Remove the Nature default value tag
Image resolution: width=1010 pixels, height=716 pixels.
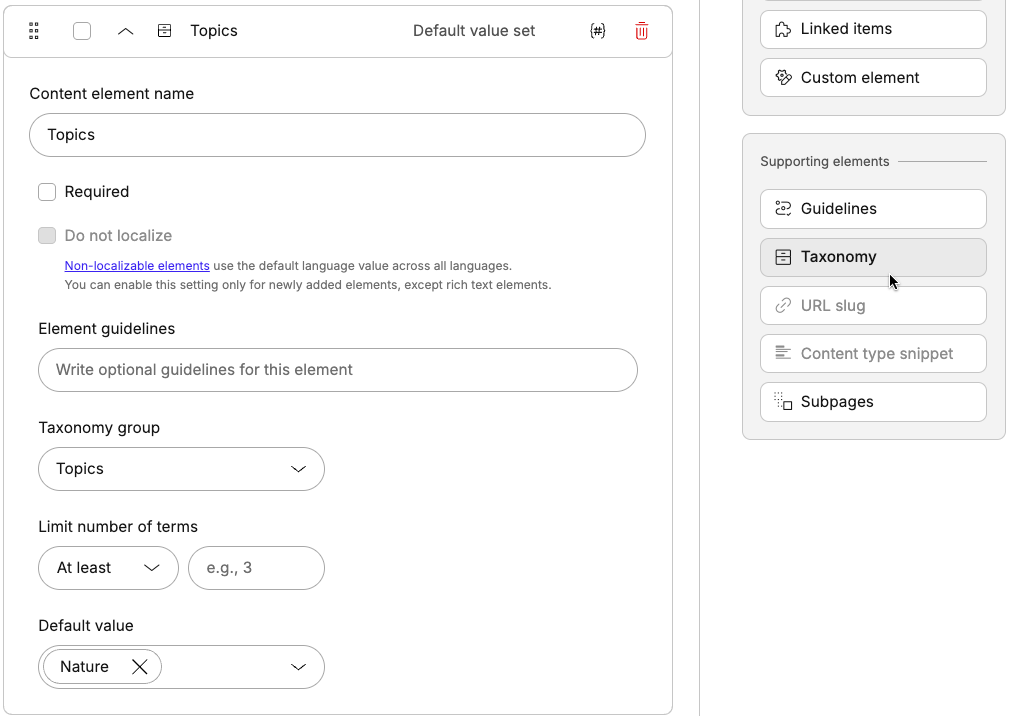140,666
